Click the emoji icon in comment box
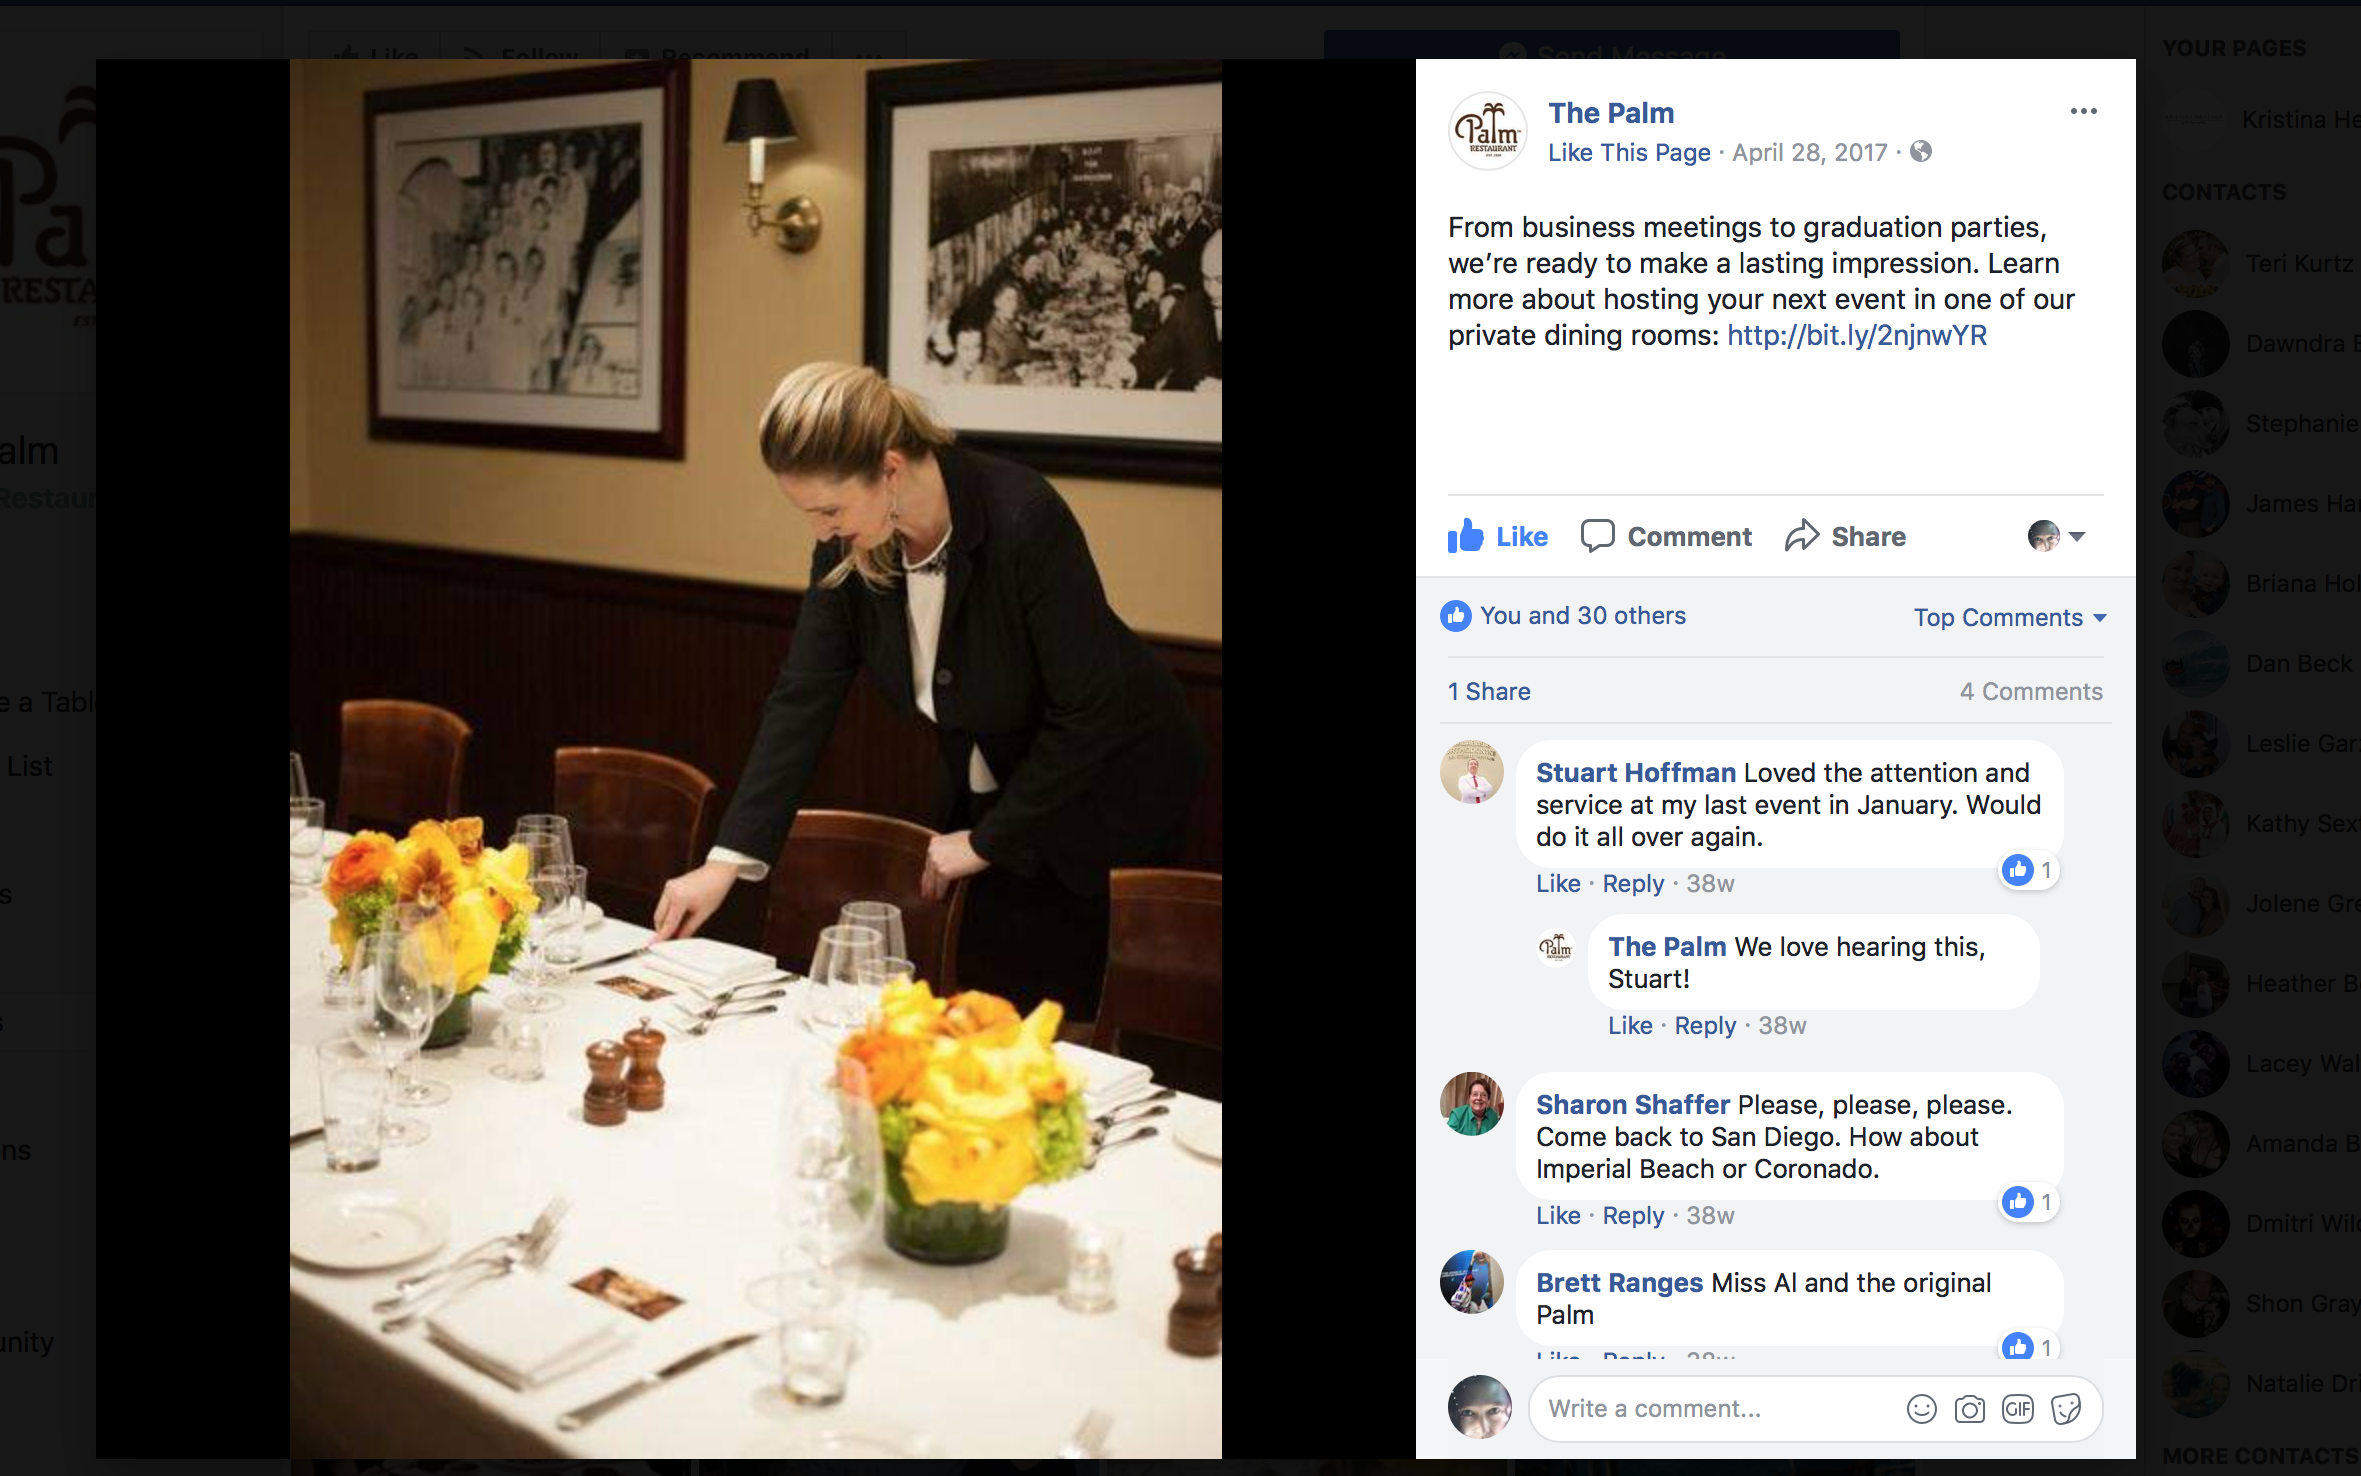2361x1476 pixels. coord(1921,1409)
